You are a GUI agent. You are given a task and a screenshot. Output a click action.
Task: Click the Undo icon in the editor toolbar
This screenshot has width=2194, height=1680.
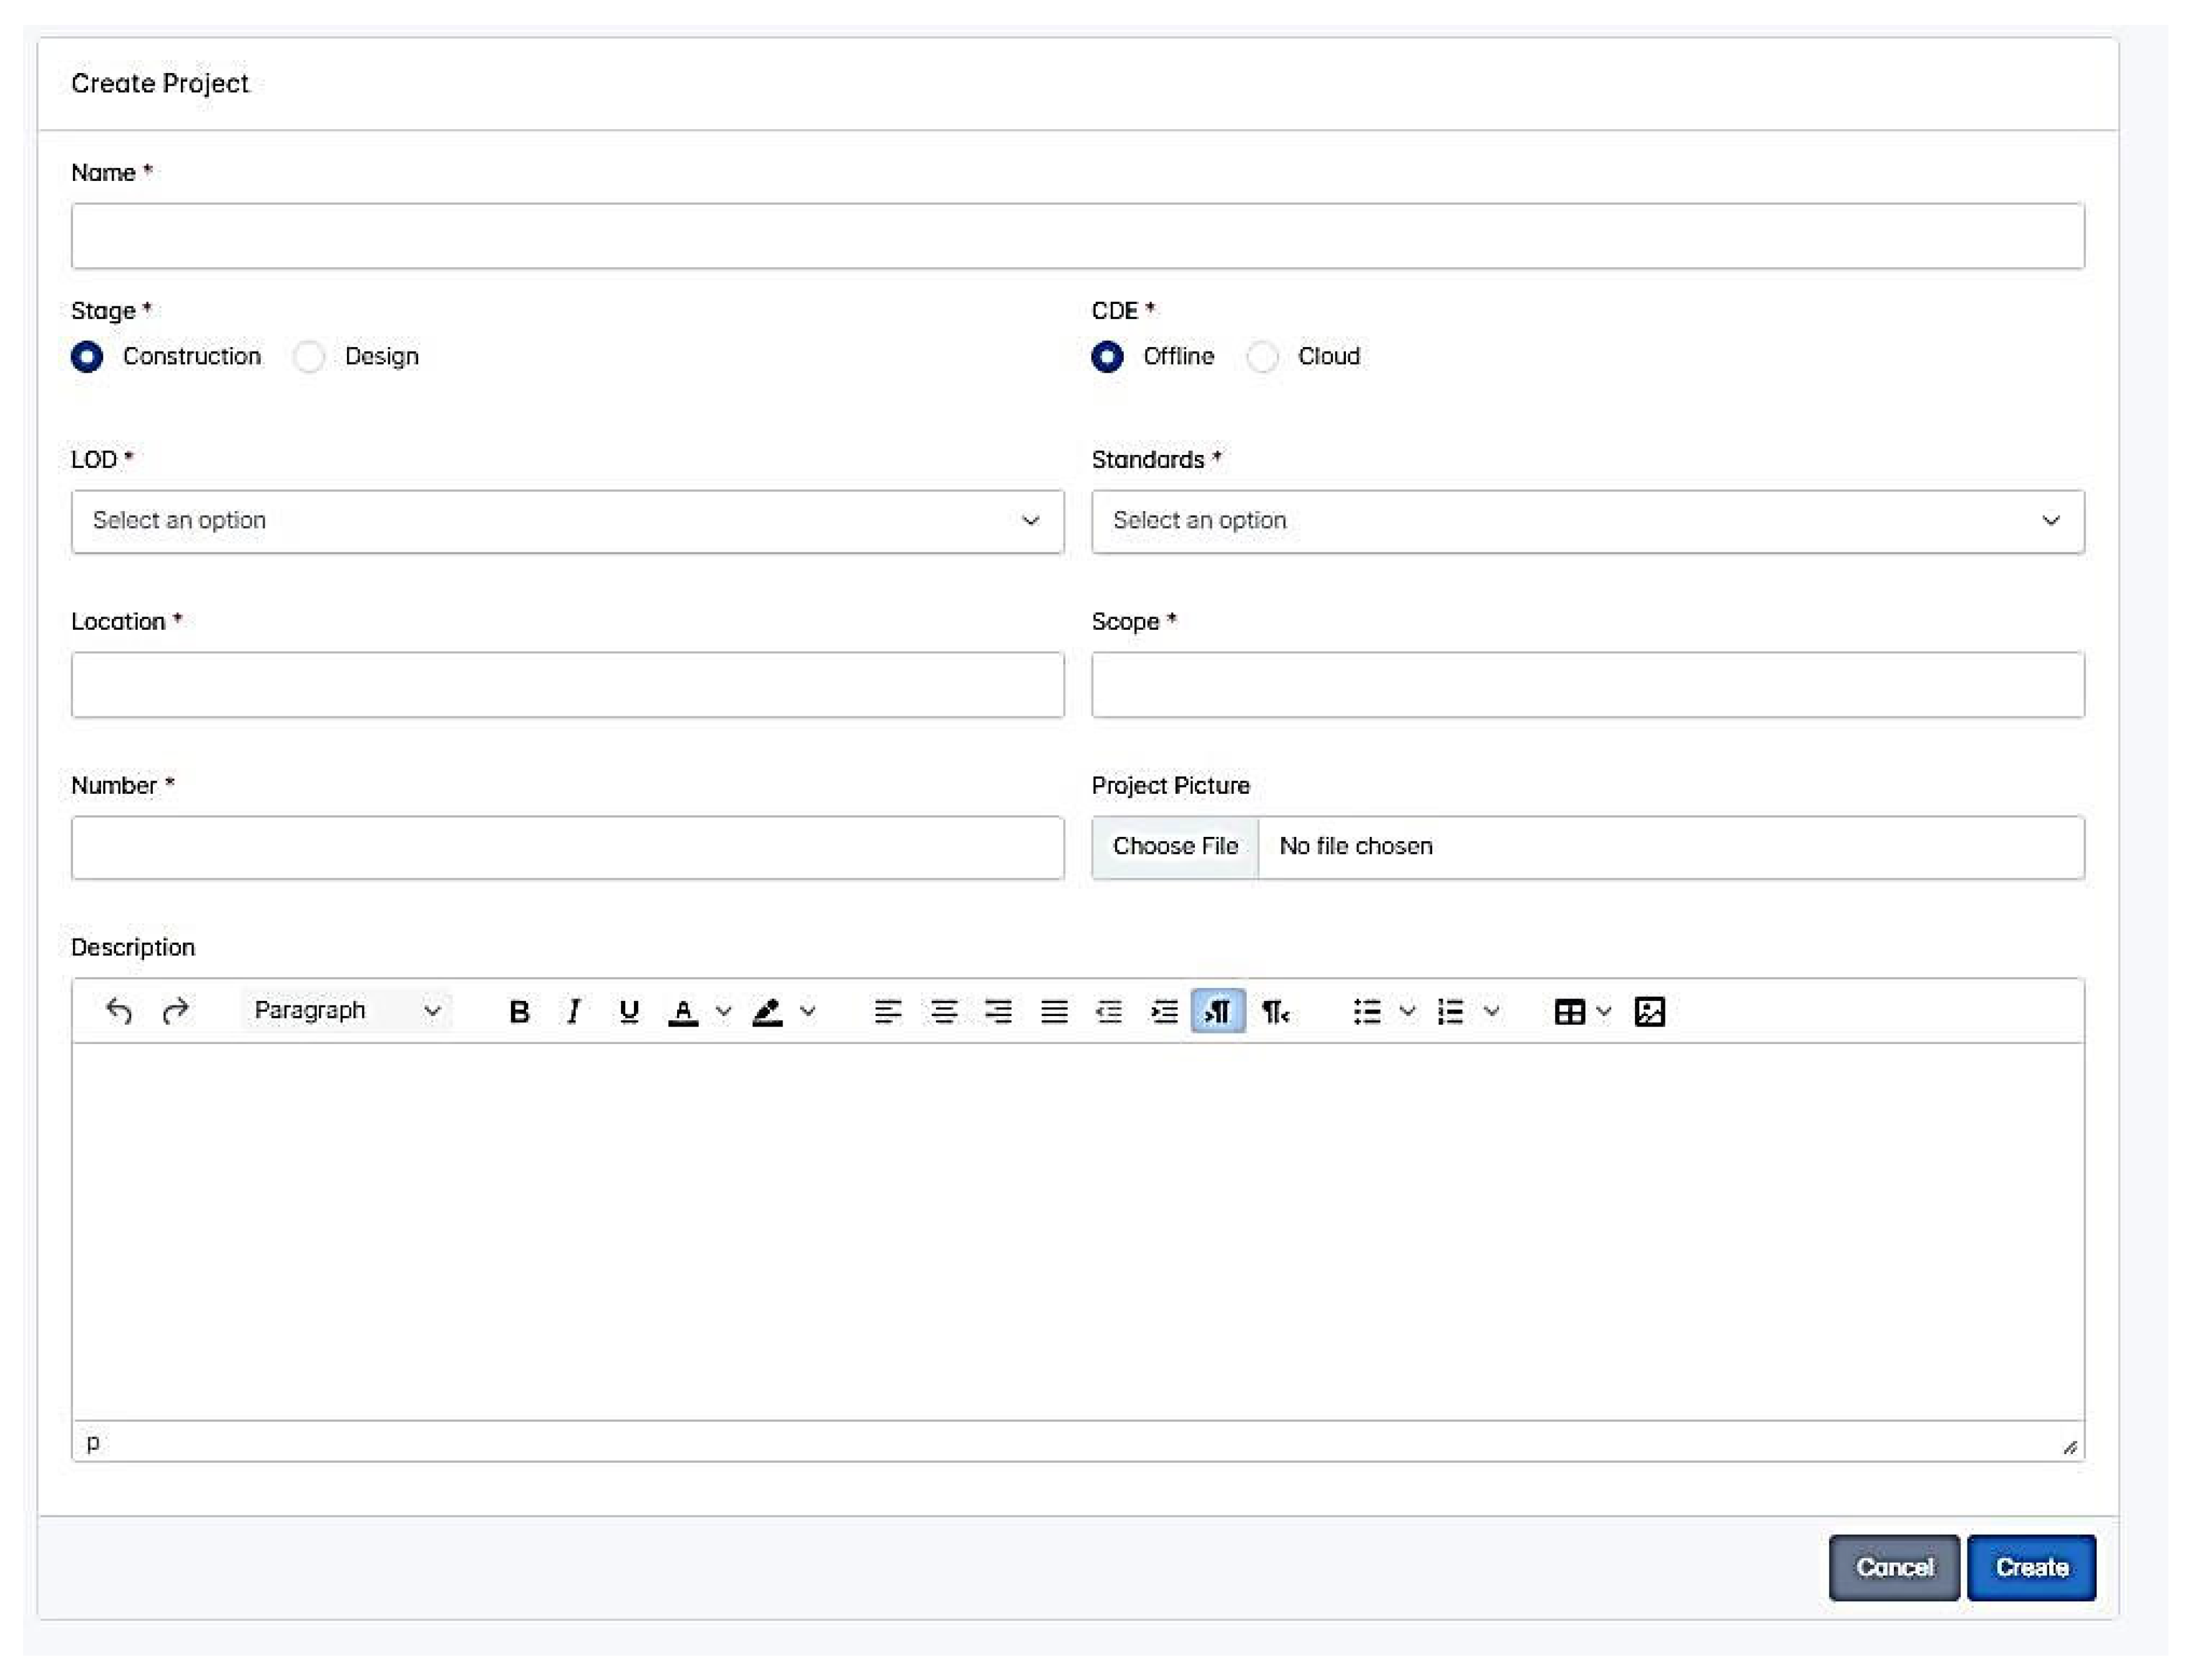118,1011
